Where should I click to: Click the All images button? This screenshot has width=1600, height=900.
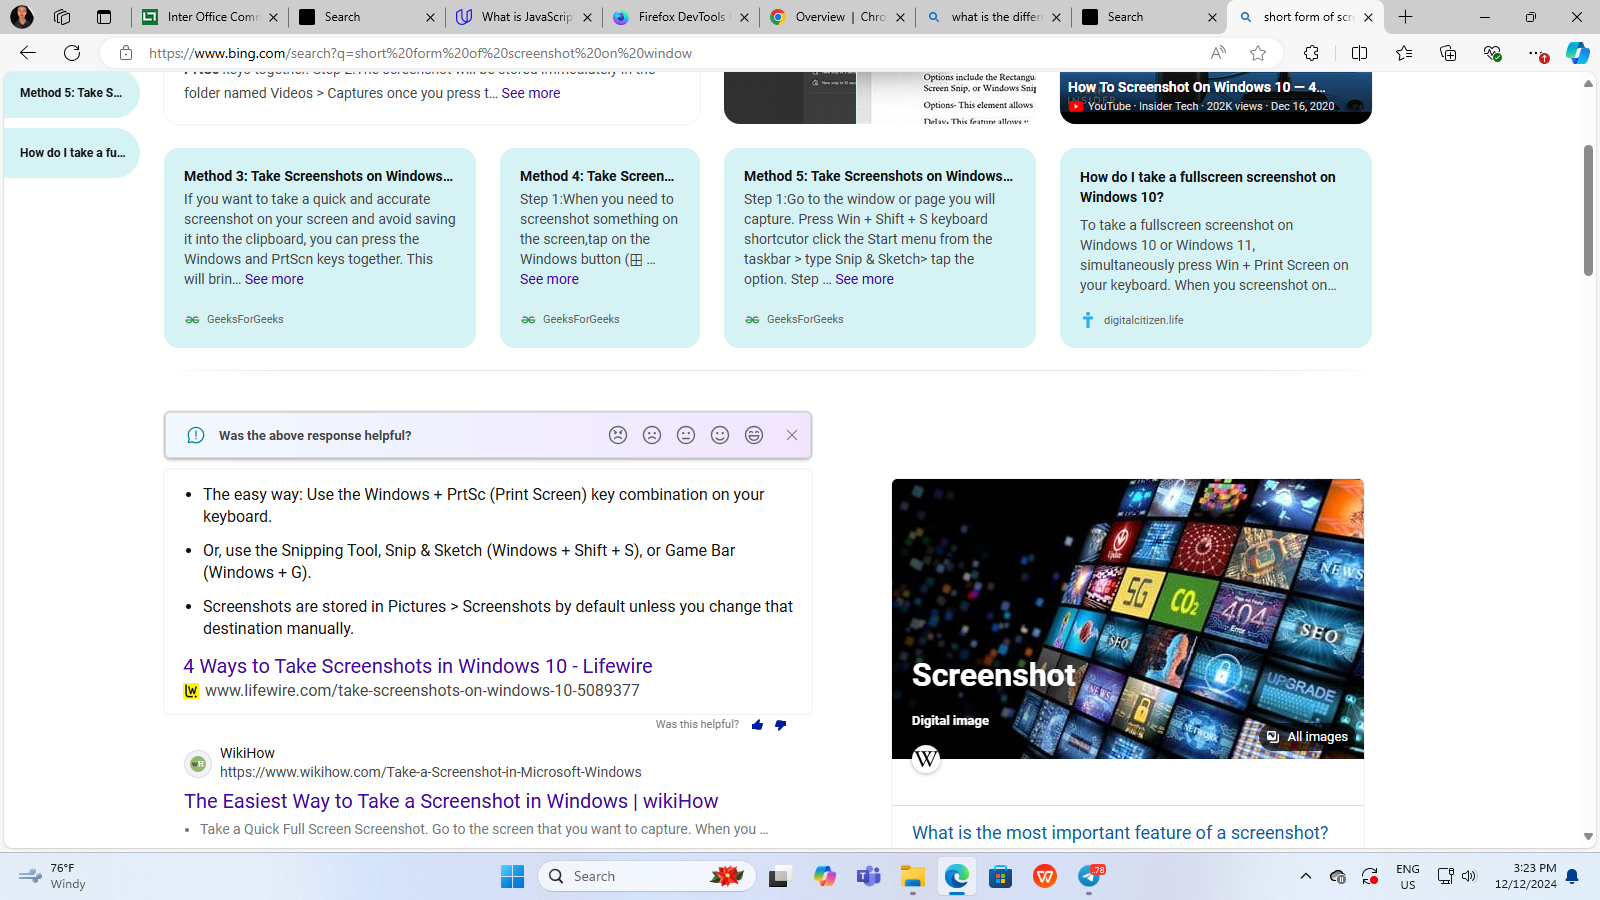point(1307,737)
